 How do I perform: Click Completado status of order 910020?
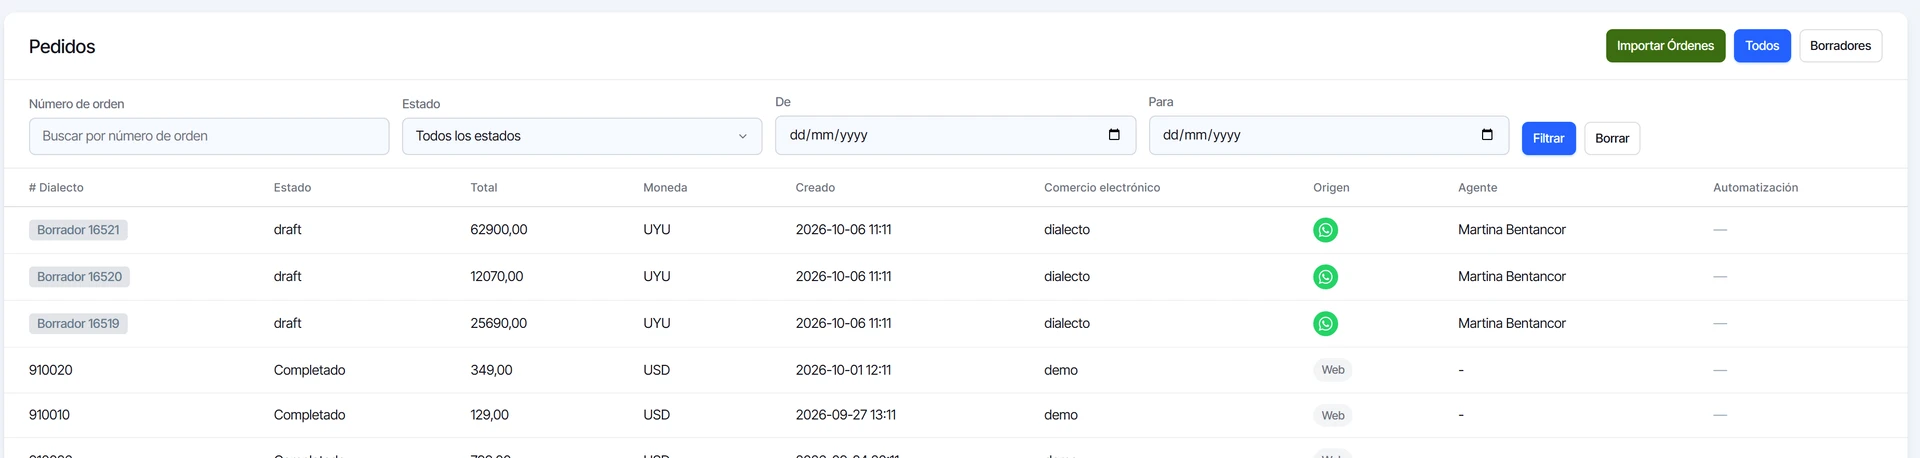[x=310, y=370]
